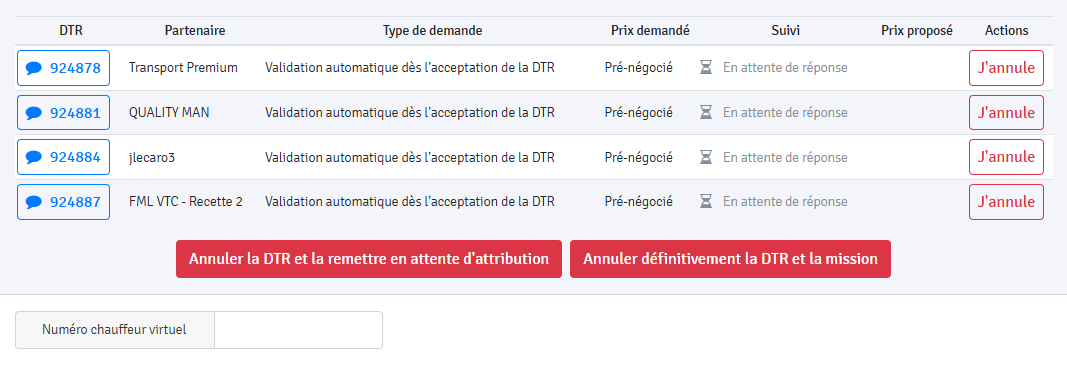The height and width of the screenshot is (365, 1067).
Task: Click En attente de réponse for FML VTC
Action: (x=785, y=202)
